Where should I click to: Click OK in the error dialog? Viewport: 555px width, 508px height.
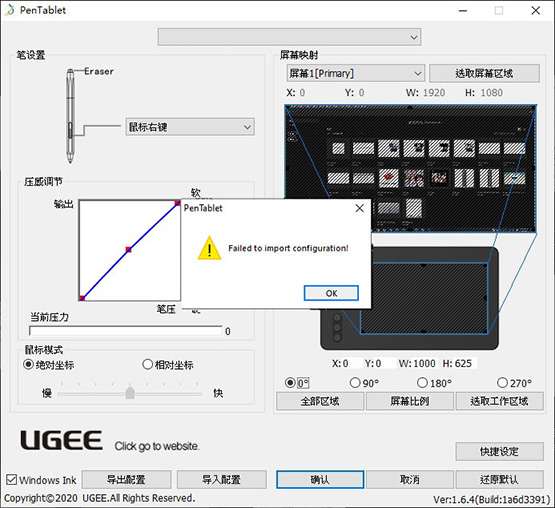tap(331, 293)
